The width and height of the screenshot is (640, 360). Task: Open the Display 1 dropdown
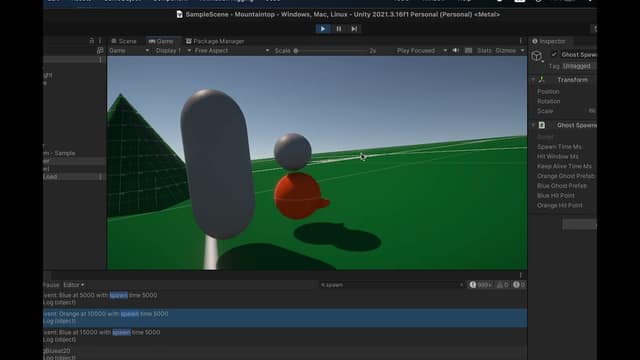pyautogui.click(x=173, y=51)
